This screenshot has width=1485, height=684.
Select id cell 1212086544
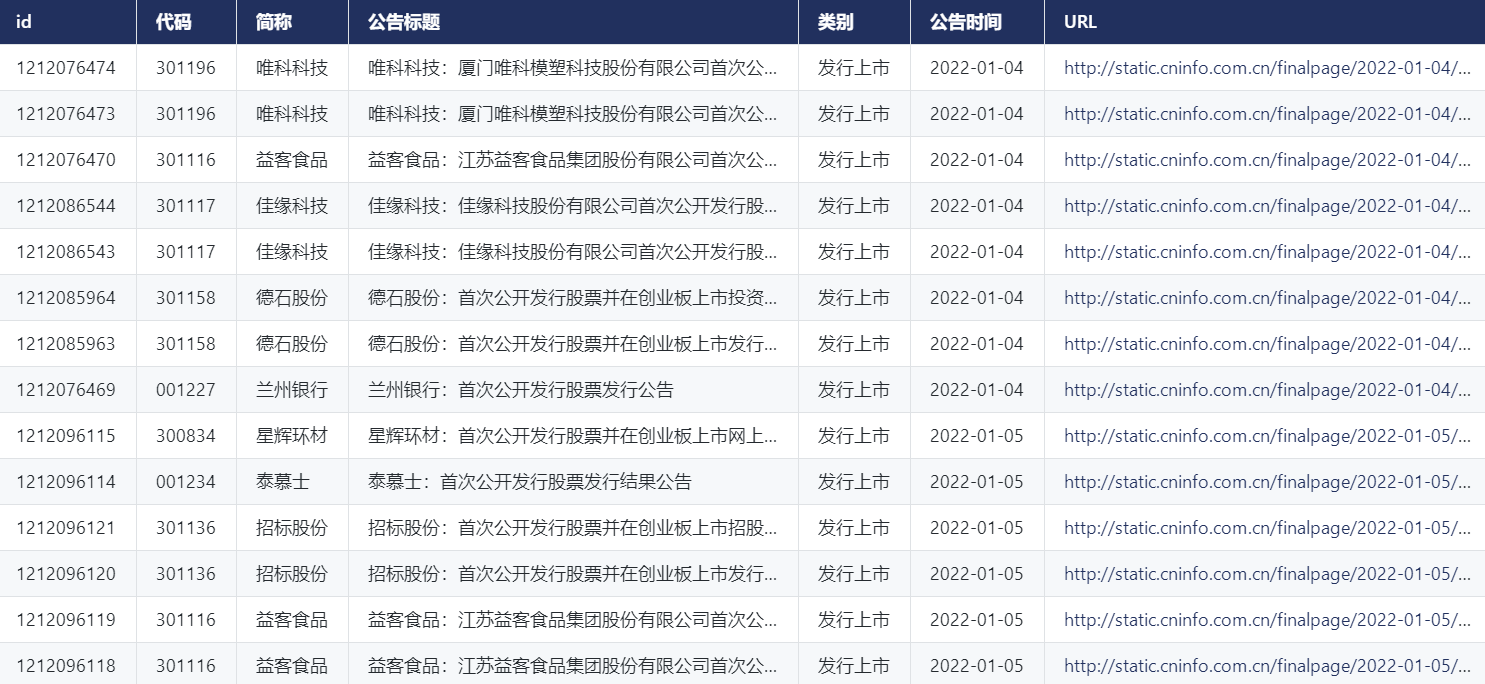[66, 206]
